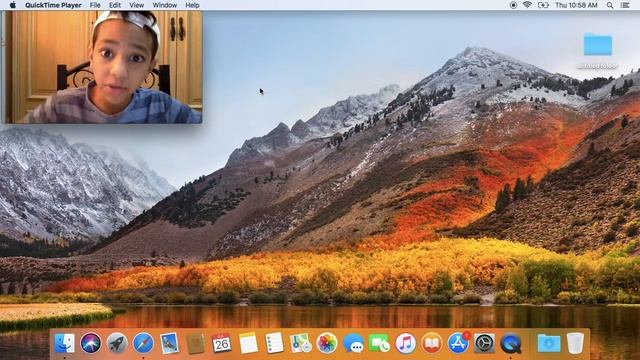The image size is (640, 360).
Task: Open Downloads folder stack in Dock
Action: click(549, 343)
